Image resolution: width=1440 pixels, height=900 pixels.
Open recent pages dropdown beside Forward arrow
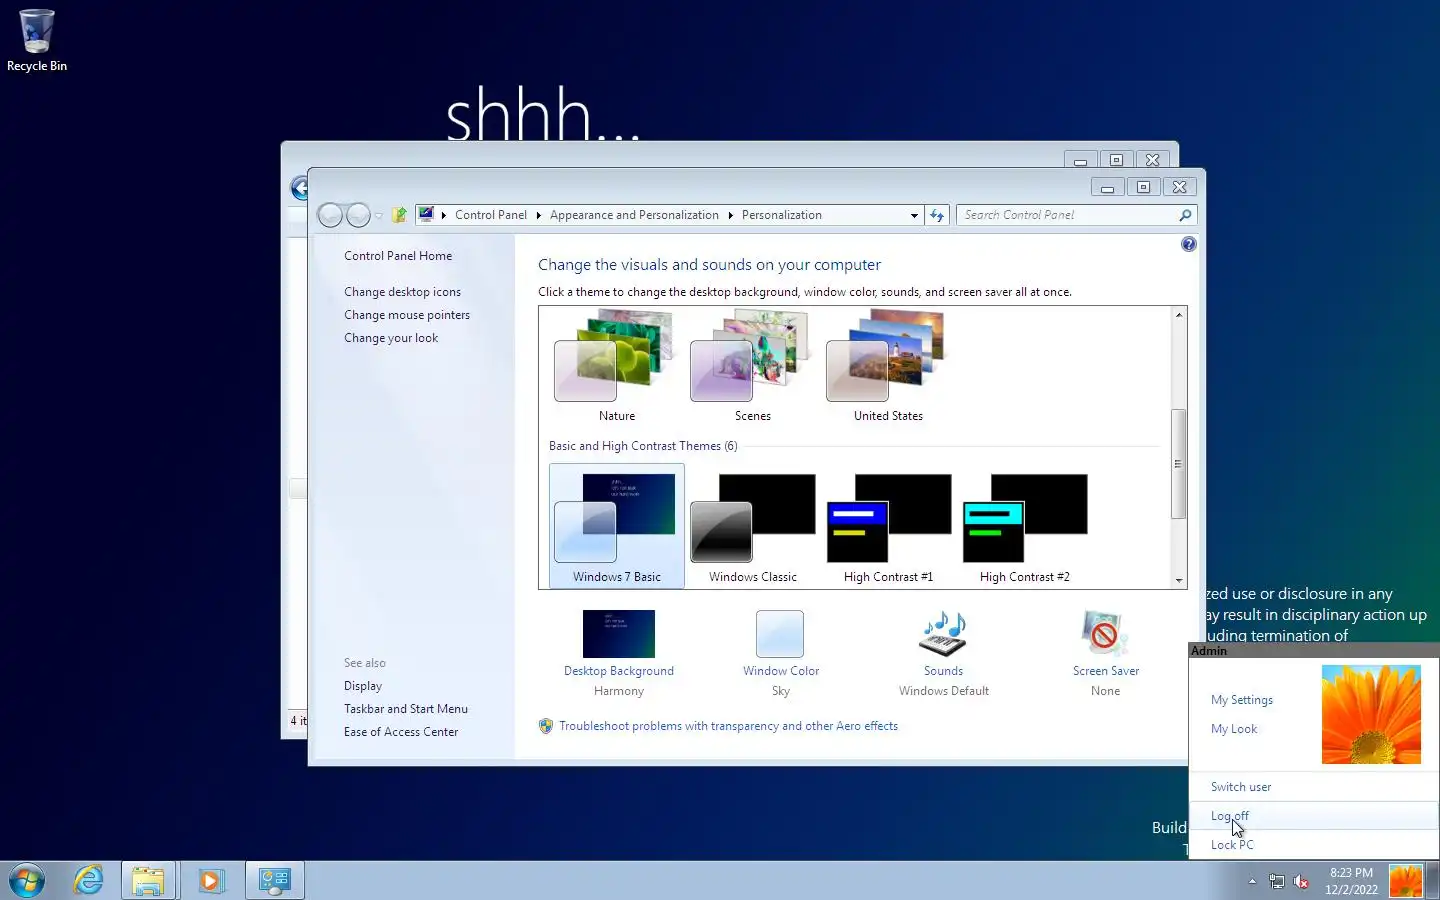[379, 216]
